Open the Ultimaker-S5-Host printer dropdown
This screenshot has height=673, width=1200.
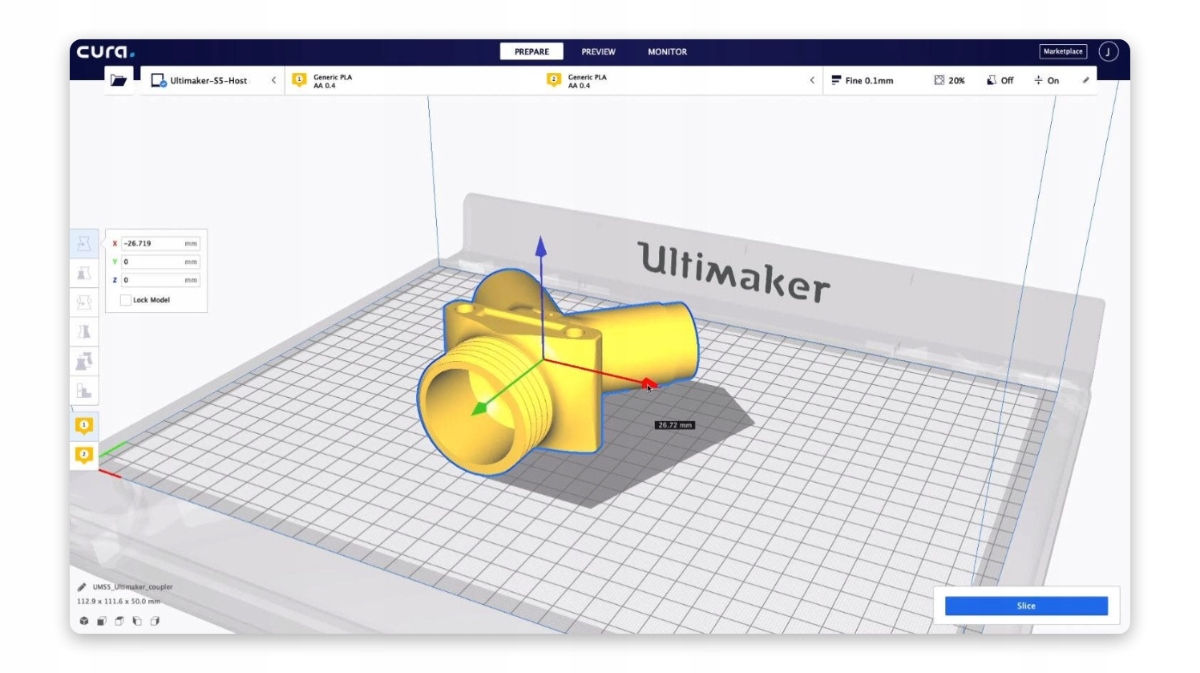tap(214, 80)
